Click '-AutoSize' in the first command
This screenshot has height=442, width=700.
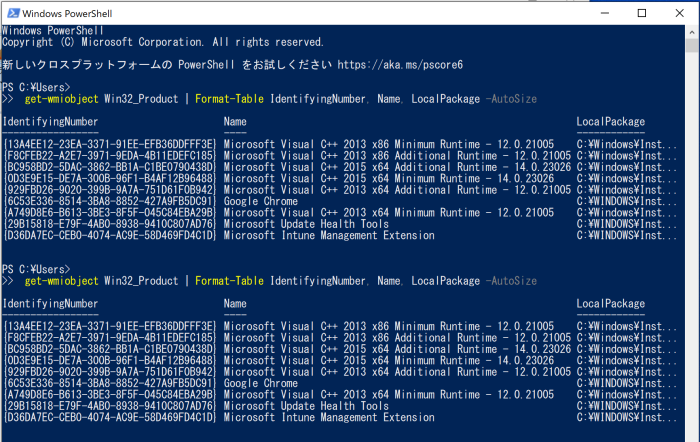pos(511,99)
